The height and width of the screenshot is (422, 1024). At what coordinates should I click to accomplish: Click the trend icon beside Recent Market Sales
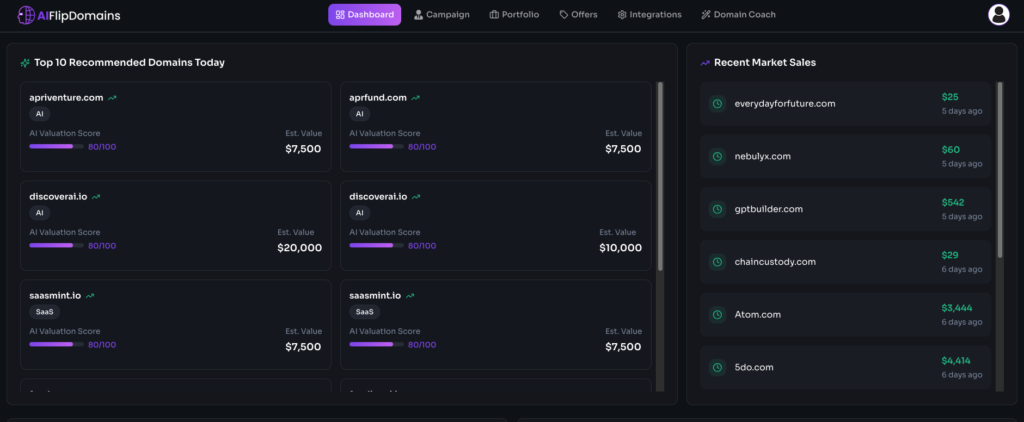coord(705,63)
